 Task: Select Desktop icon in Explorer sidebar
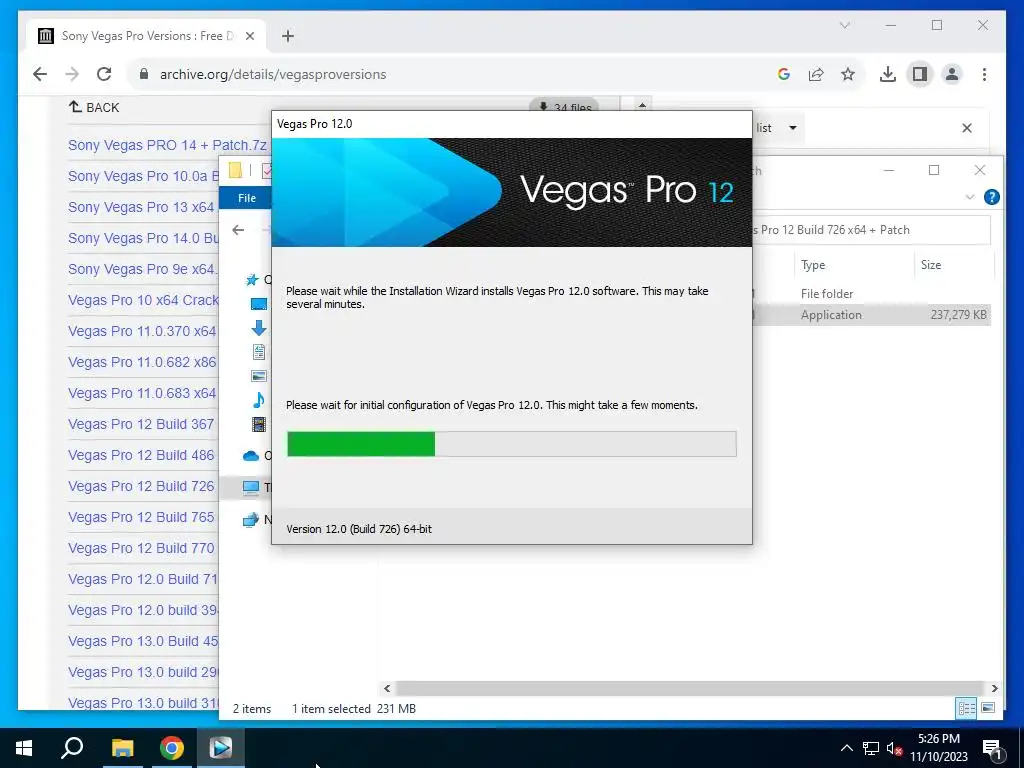coord(259,304)
